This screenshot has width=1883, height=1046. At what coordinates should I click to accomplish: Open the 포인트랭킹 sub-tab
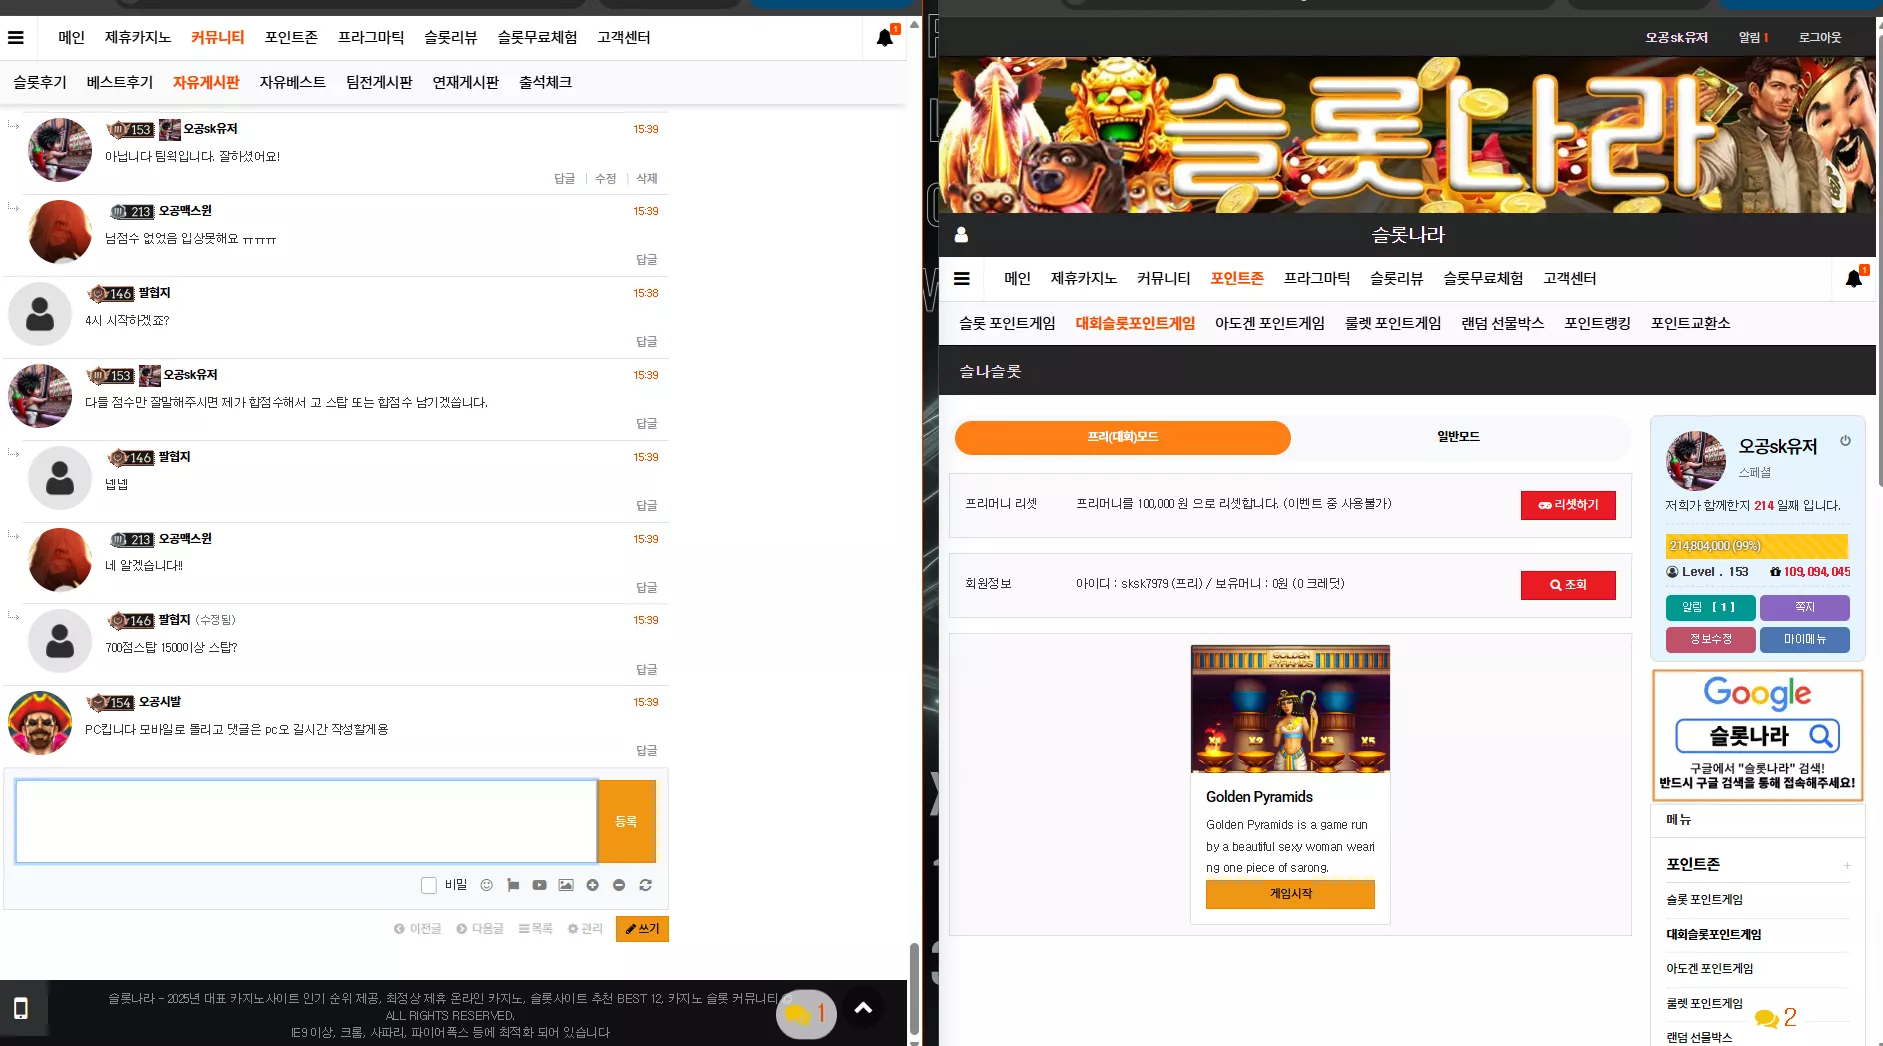click(1597, 324)
